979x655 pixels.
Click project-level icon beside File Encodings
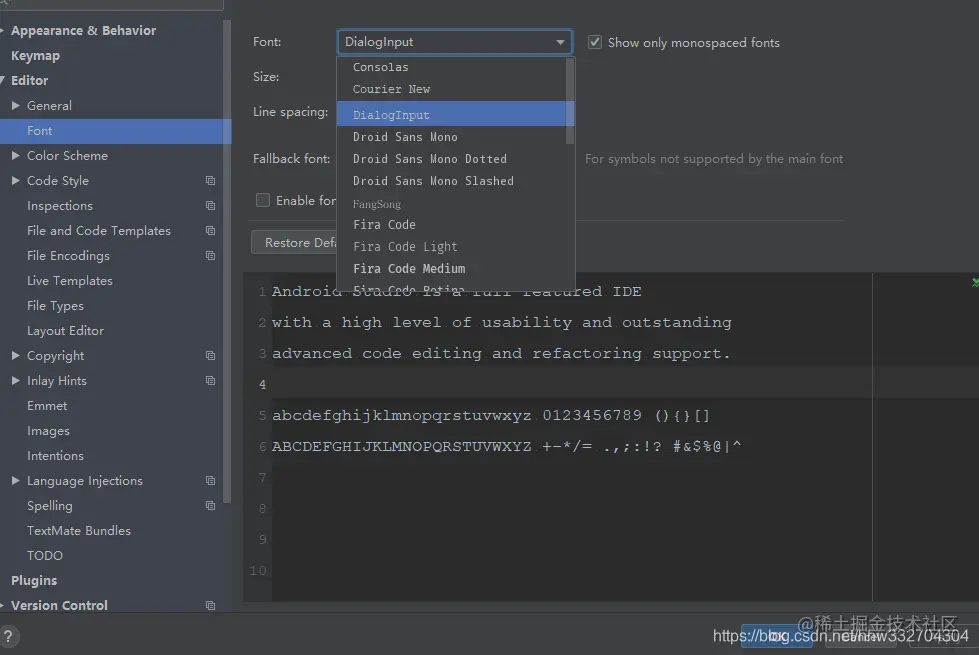(x=210, y=255)
